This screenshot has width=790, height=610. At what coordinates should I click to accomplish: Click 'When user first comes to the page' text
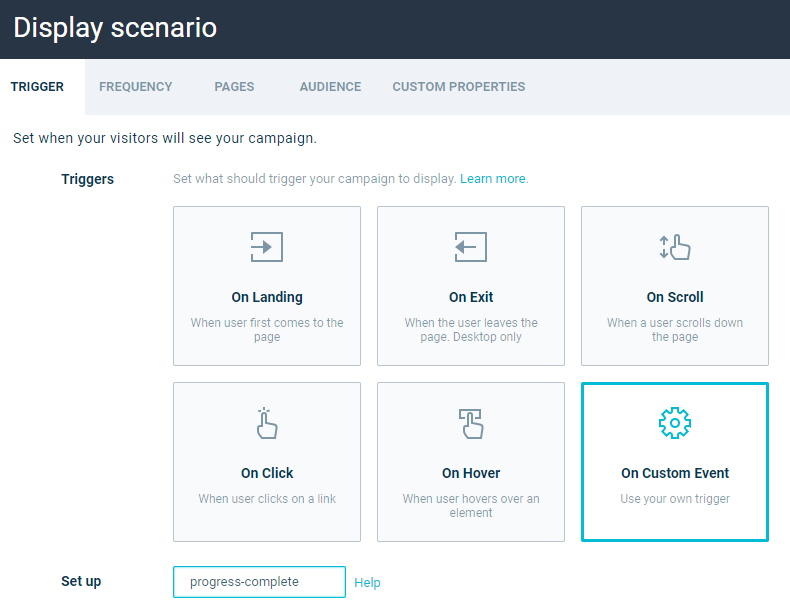click(x=267, y=329)
